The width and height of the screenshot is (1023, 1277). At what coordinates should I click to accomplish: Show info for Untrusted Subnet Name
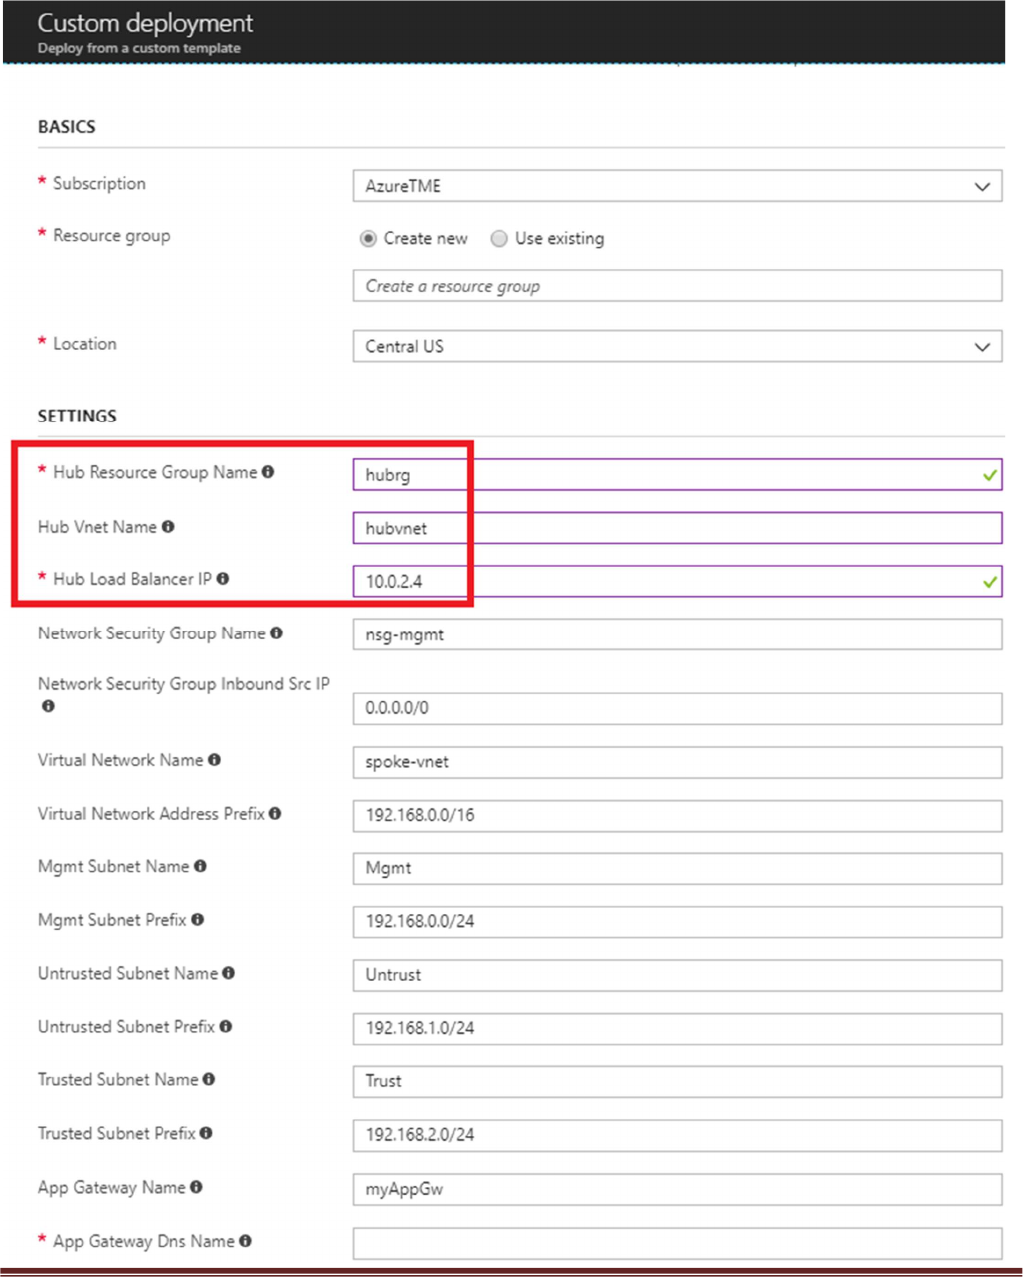tap(229, 973)
